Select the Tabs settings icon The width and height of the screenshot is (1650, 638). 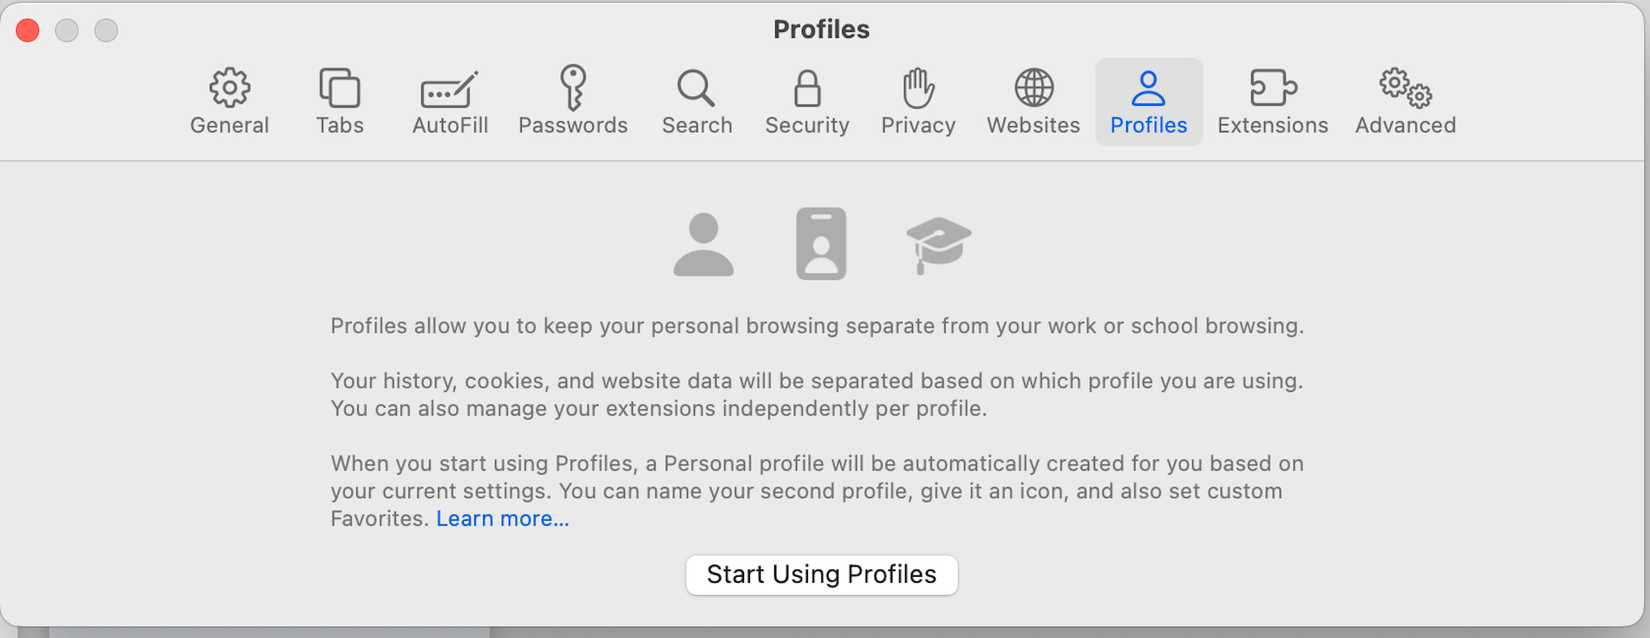pos(339,100)
